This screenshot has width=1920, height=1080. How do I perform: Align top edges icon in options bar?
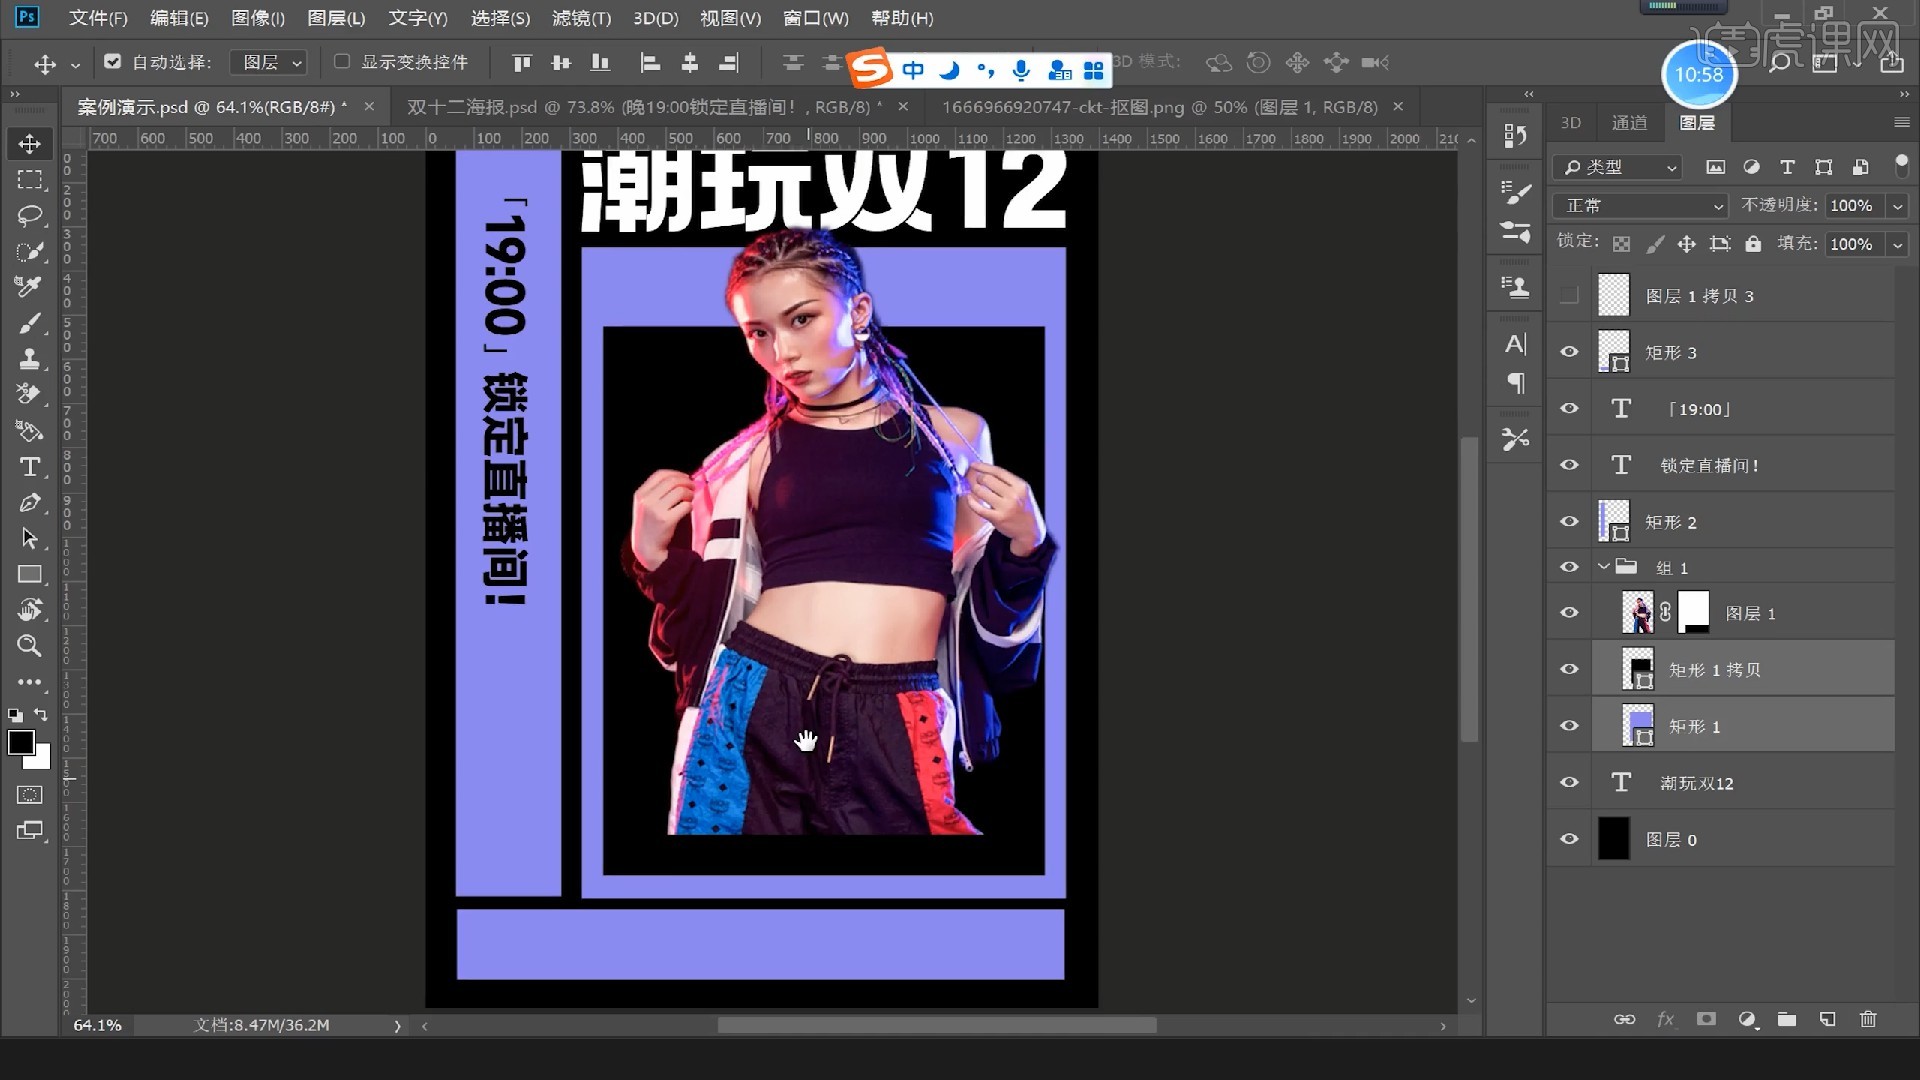pyautogui.click(x=522, y=63)
